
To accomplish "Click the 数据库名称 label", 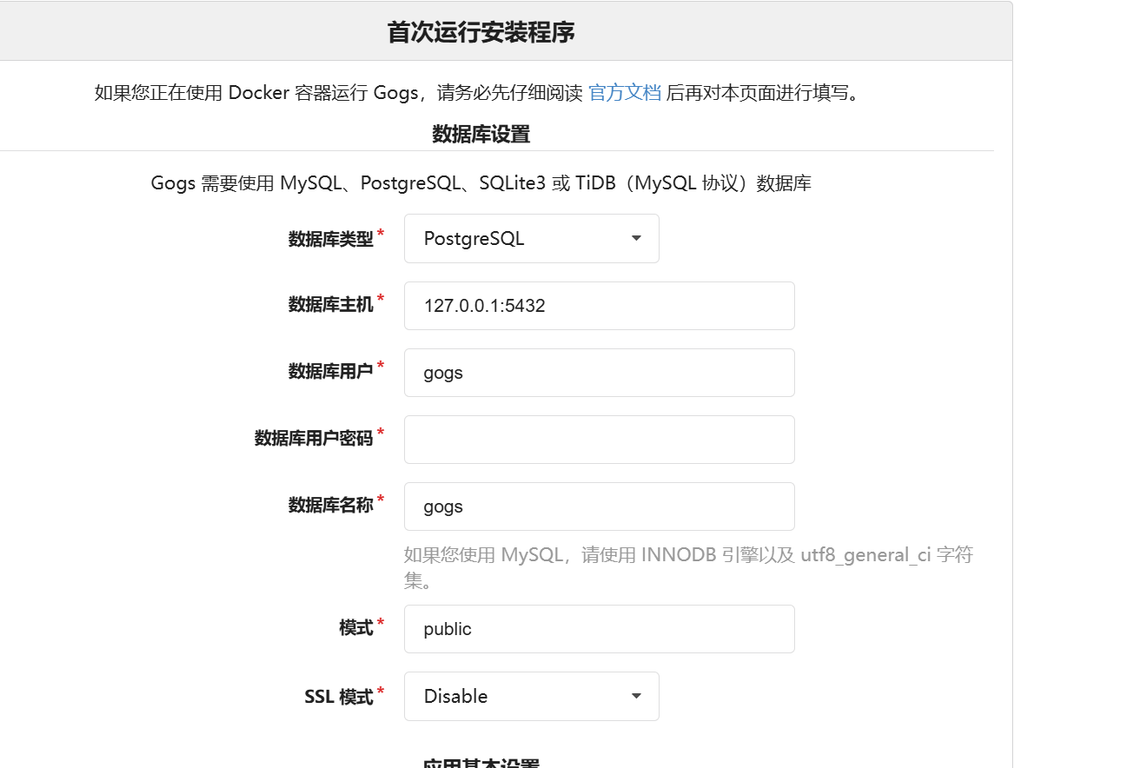I will [x=330, y=505].
